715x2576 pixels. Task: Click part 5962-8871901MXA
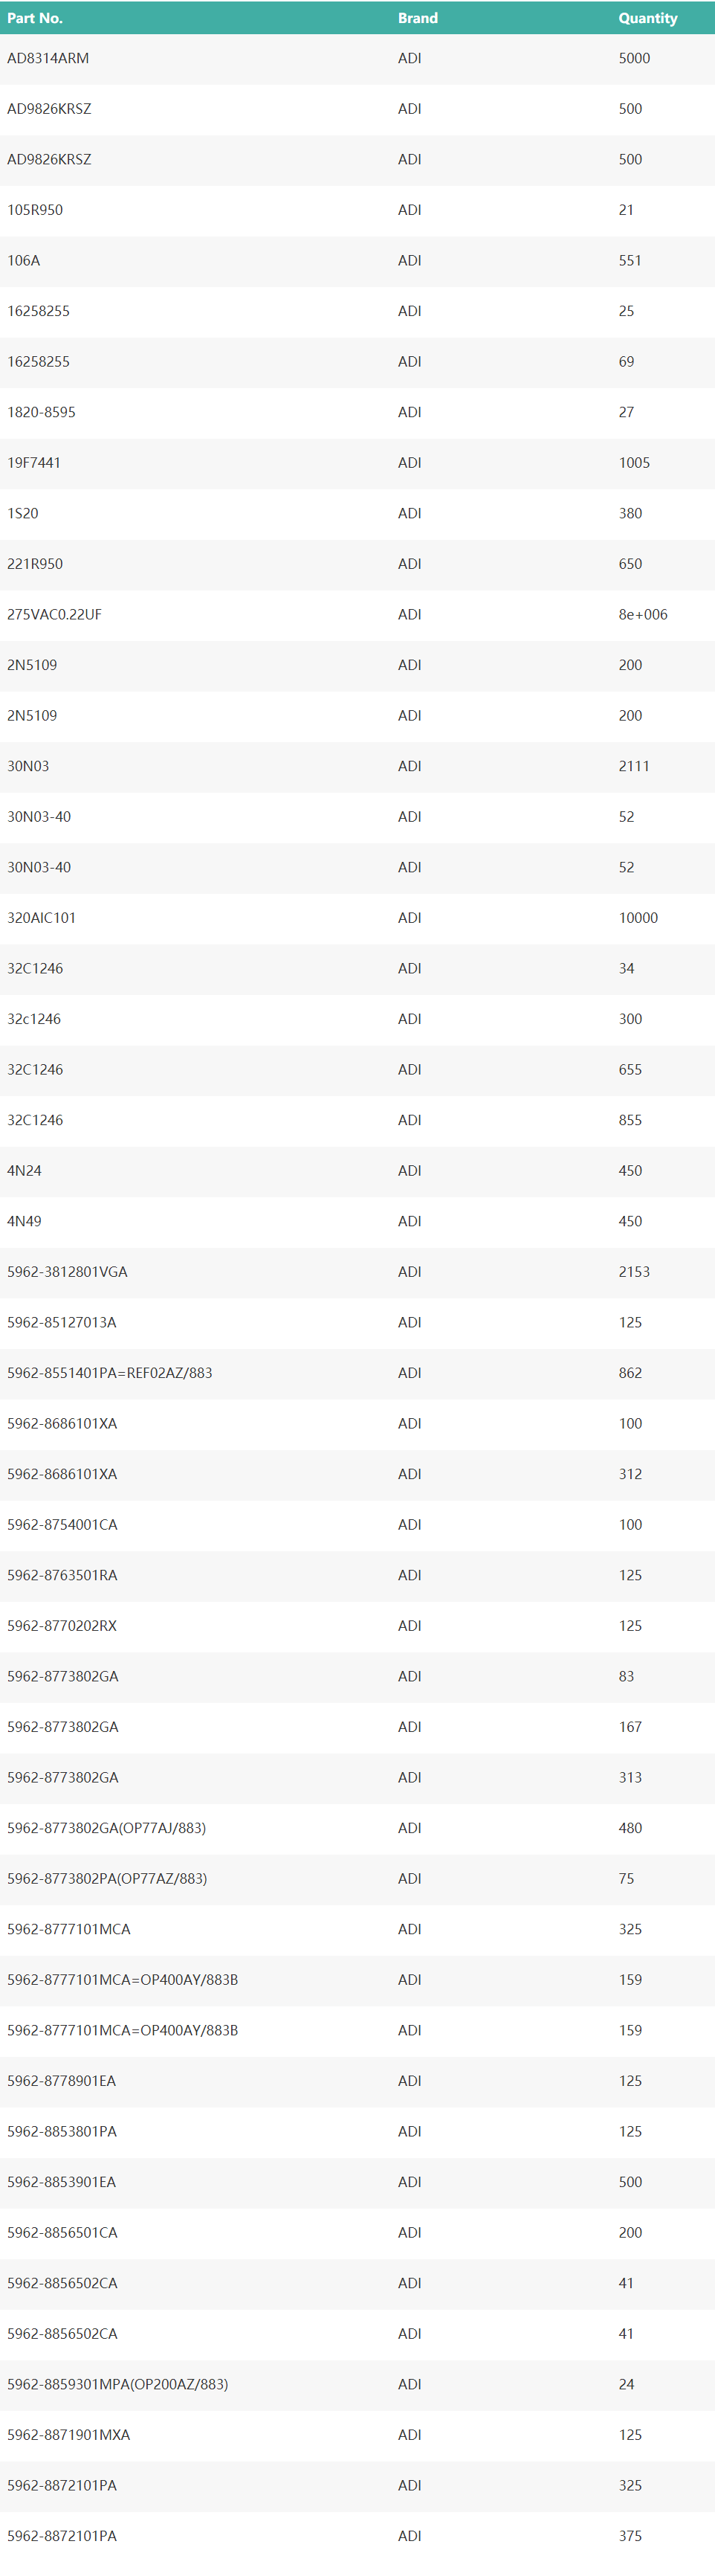click(x=68, y=2434)
